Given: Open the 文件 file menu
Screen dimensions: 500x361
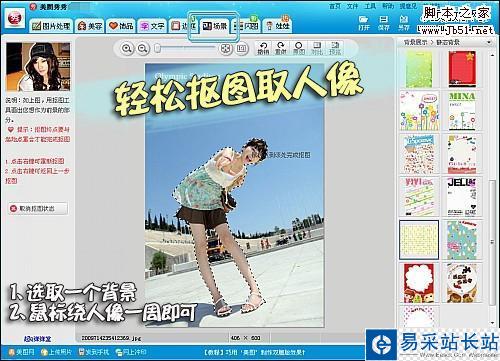Looking at the screenshot, I should coord(352,6).
